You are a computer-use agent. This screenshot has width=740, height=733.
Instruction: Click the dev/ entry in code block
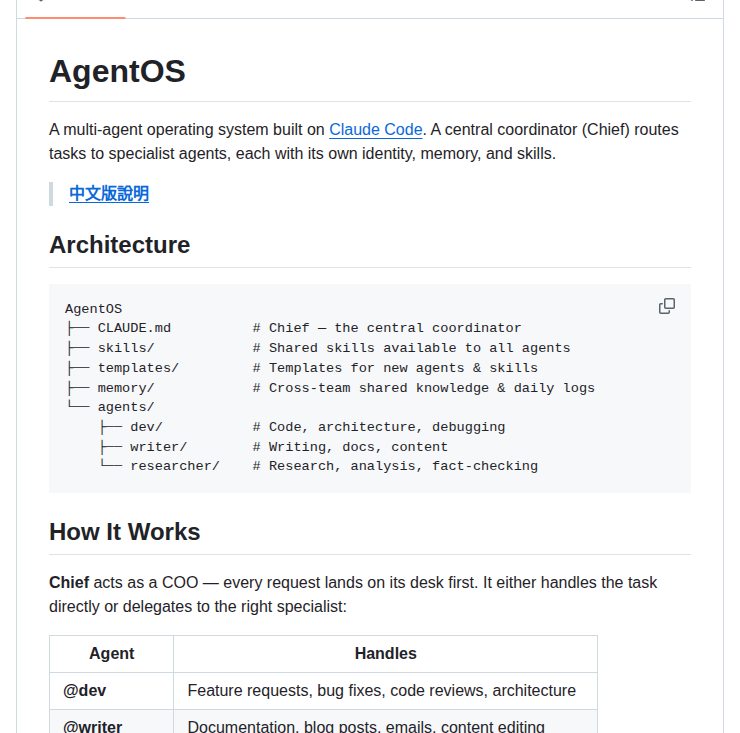tap(146, 427)
